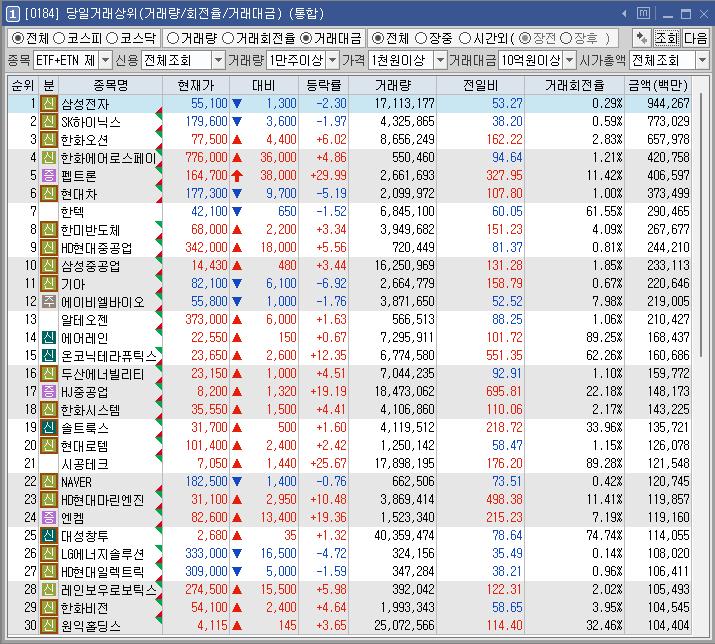Screen dimensions: 715x644
Task: Select the 한텍 stock name
Action: 72,212
